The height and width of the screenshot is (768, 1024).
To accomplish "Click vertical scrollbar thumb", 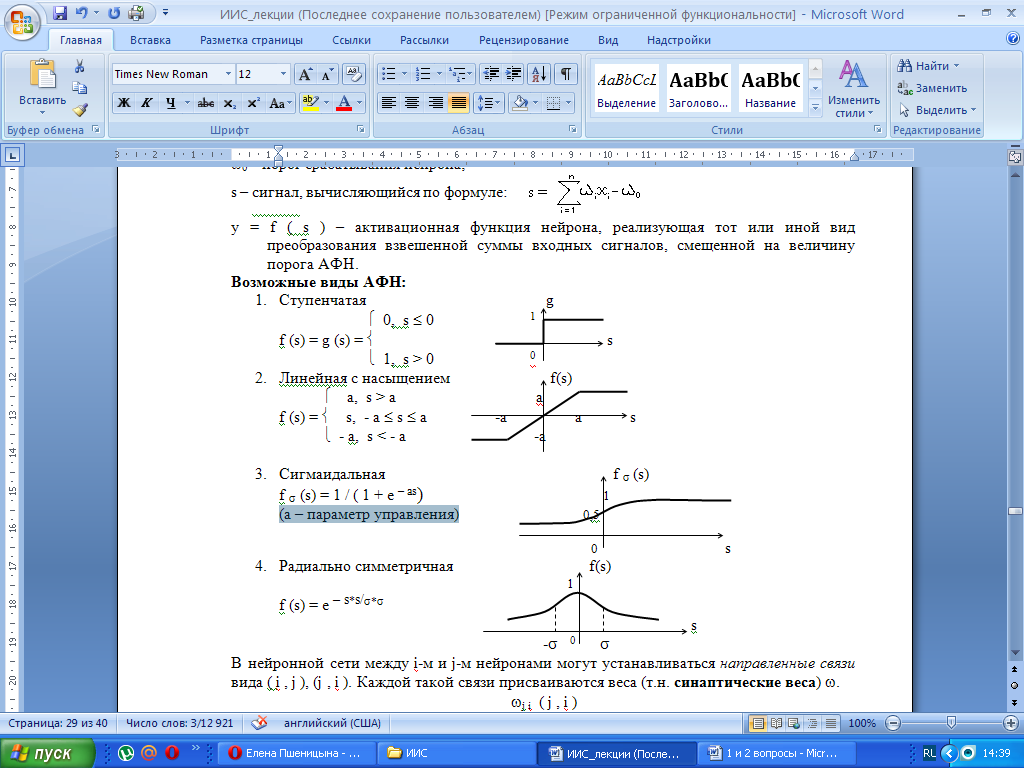I will [1014, 511].
